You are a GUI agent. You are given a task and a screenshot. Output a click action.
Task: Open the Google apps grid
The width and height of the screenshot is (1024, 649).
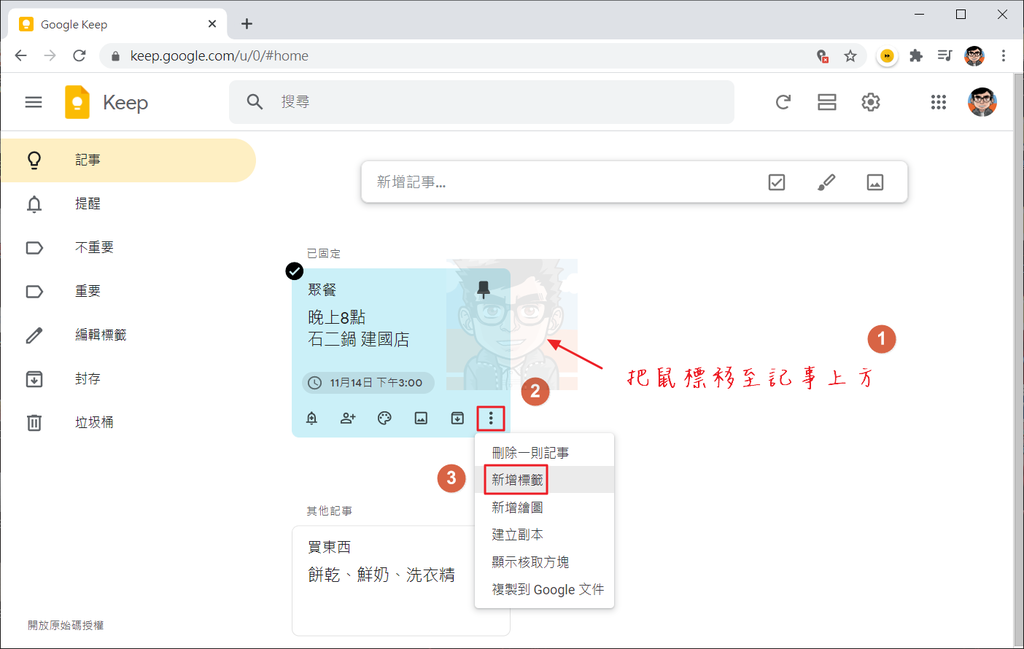[938, 102]
